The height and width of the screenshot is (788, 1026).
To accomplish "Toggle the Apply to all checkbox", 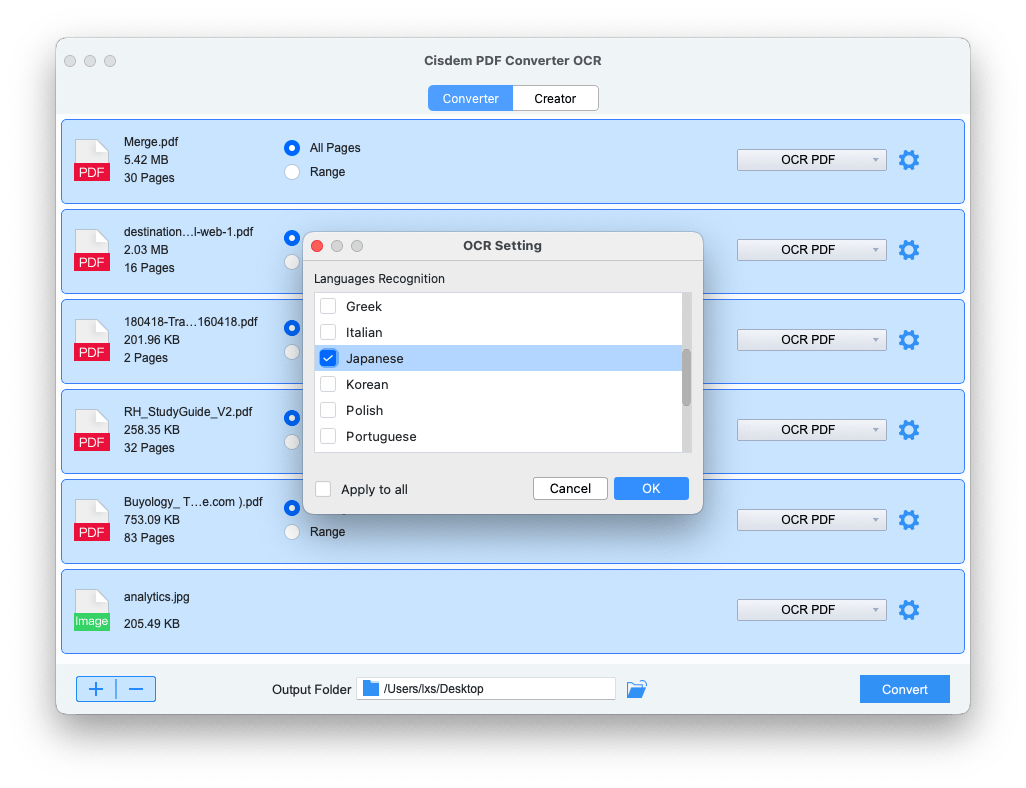I will 323,489.
